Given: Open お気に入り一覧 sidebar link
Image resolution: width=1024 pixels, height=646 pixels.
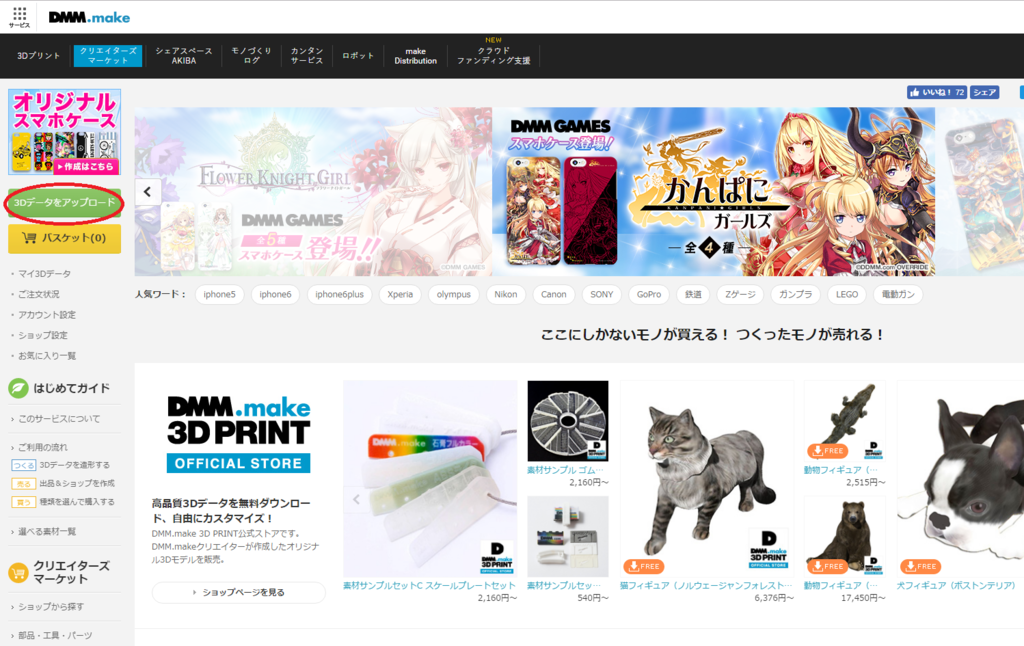Looking at the screenshot, I should (47, 356).
